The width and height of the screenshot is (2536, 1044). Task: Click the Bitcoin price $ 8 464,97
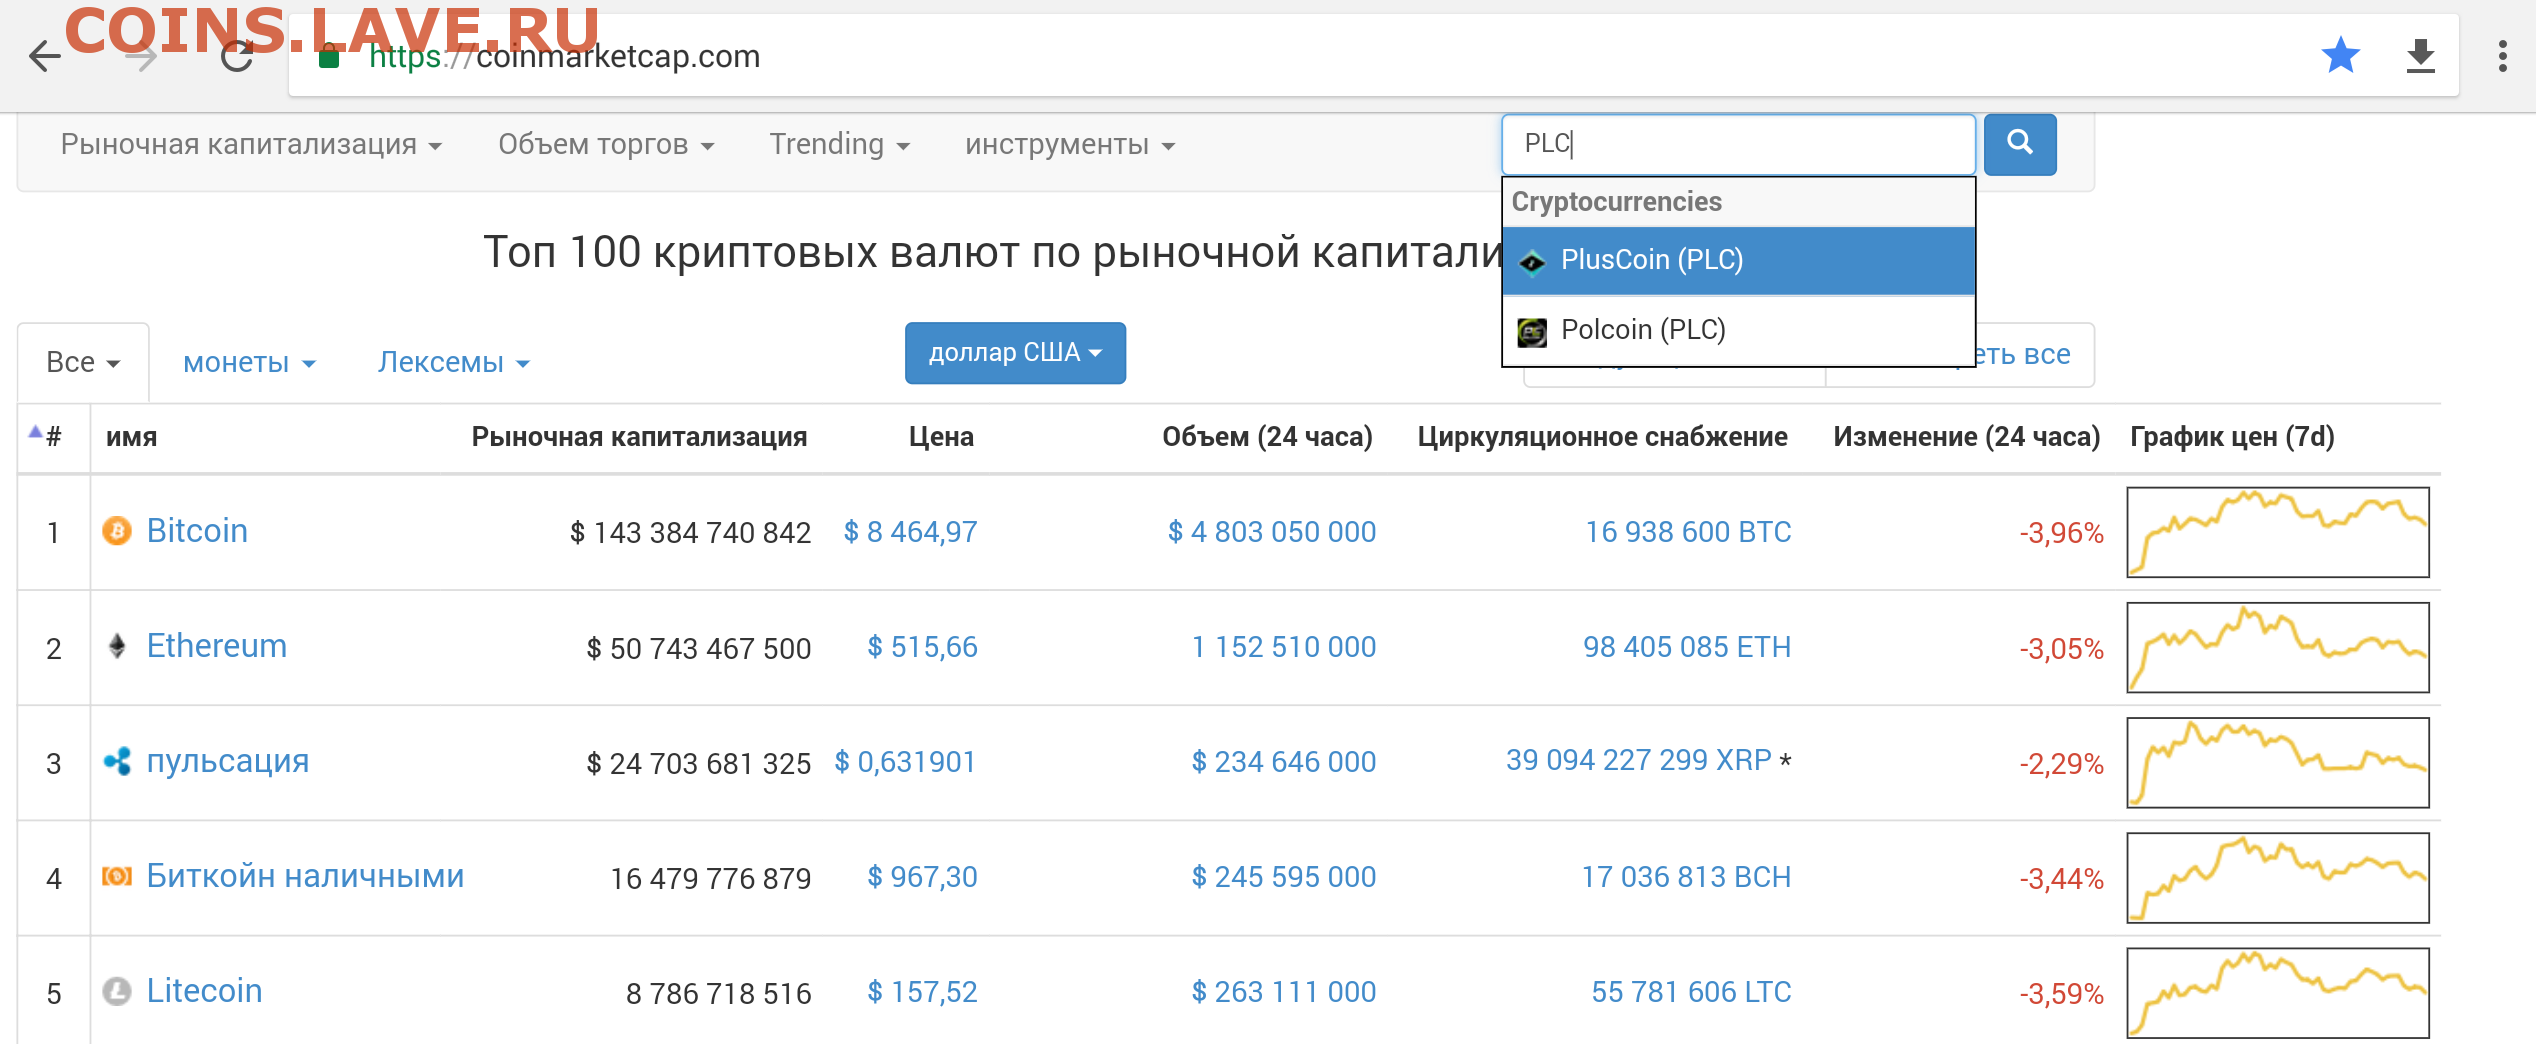(x=911, y=532)
